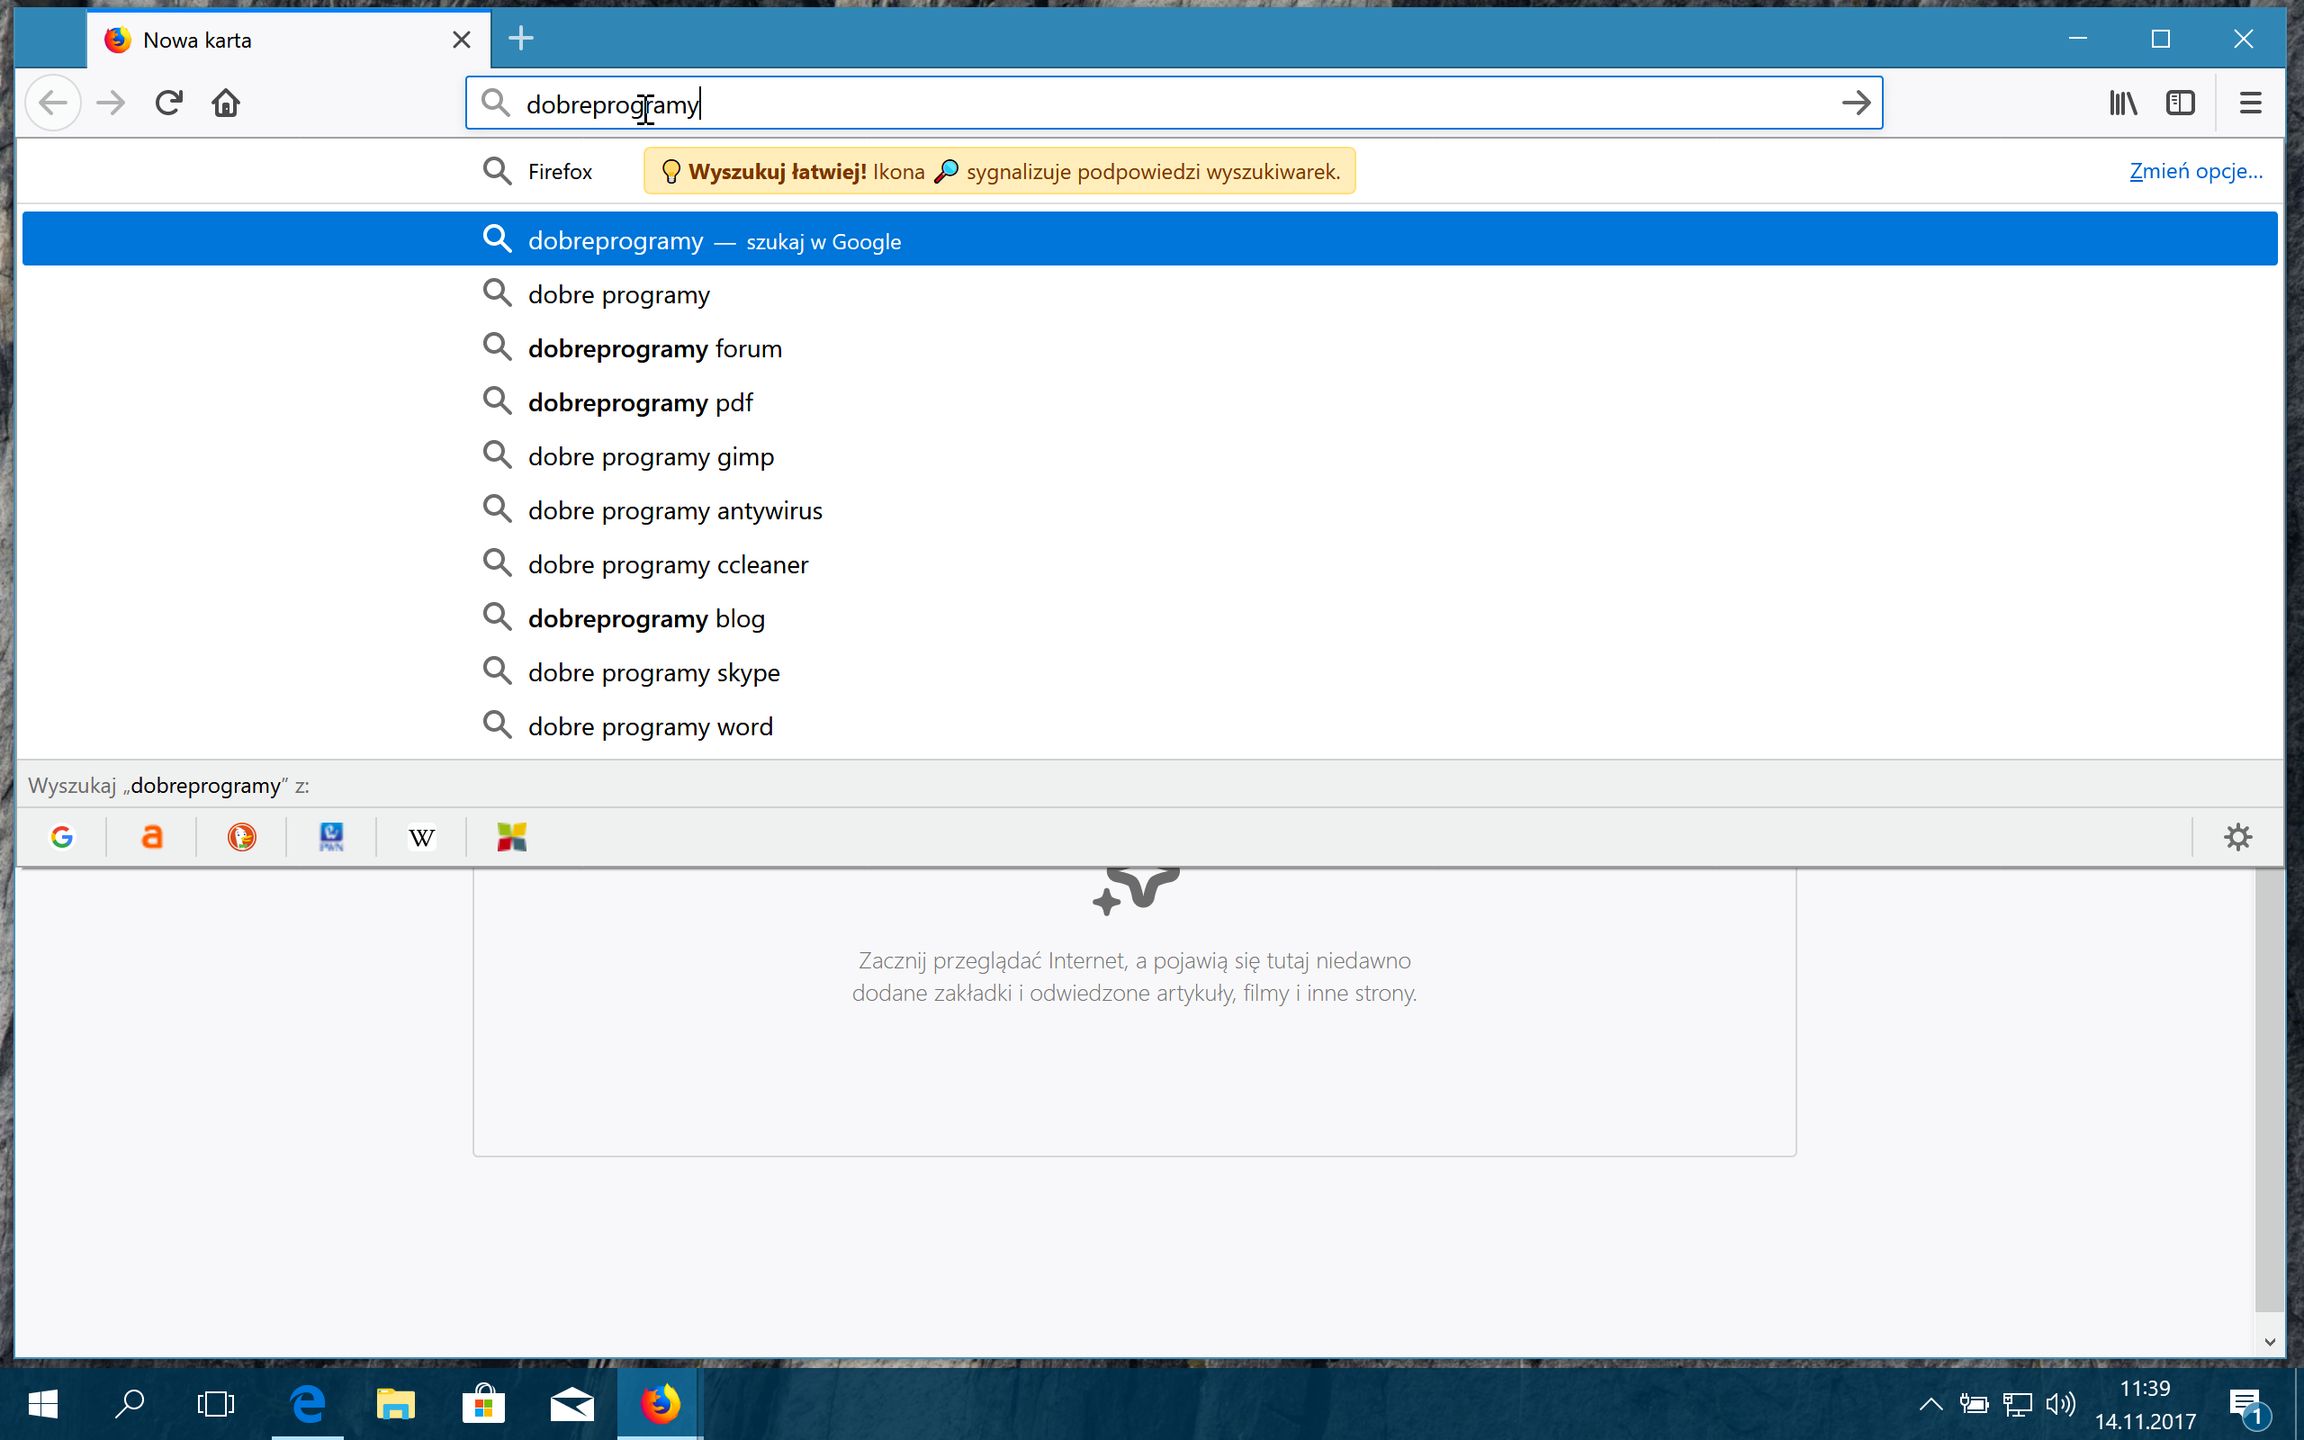
Task: Go to the Firefox home page
Action: 226,102
